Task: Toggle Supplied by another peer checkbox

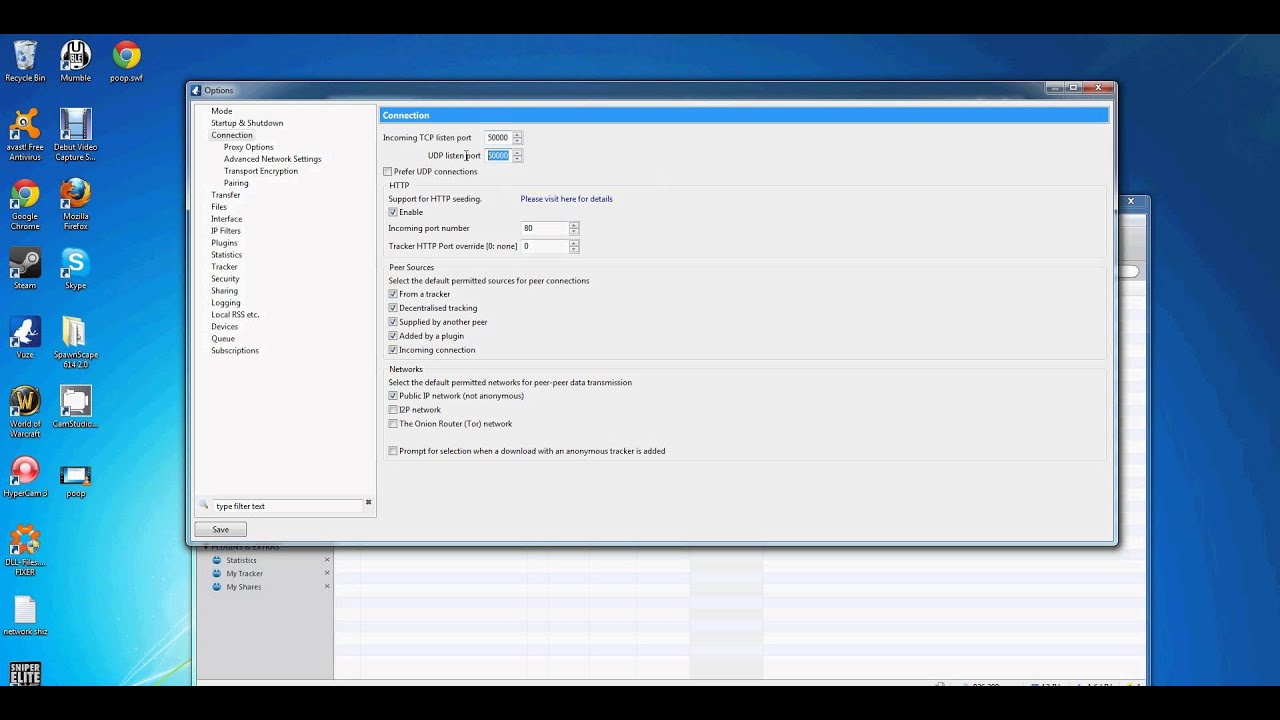Action: [x=393, y=322]
